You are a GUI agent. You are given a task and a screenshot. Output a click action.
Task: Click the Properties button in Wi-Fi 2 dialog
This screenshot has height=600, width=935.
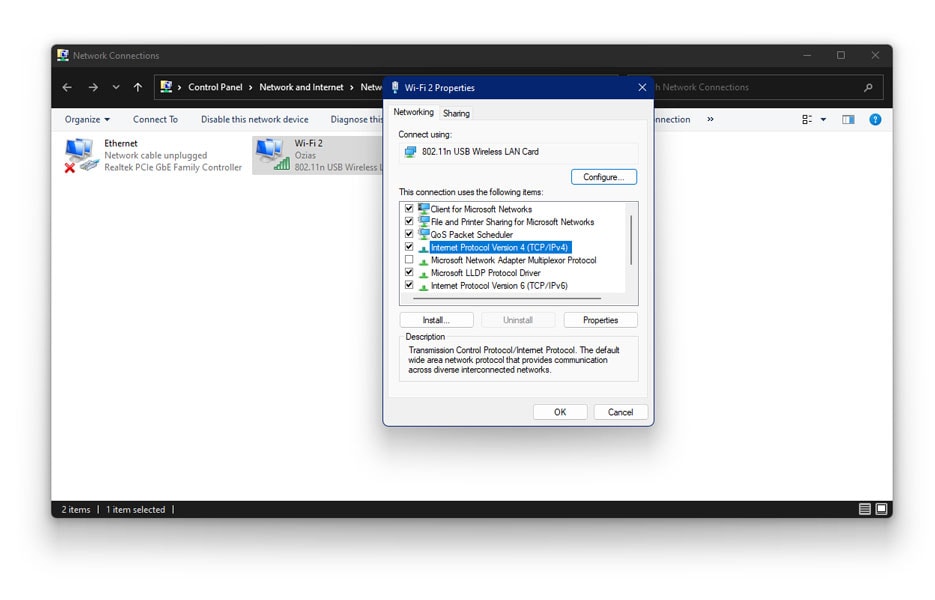point(600,320)
